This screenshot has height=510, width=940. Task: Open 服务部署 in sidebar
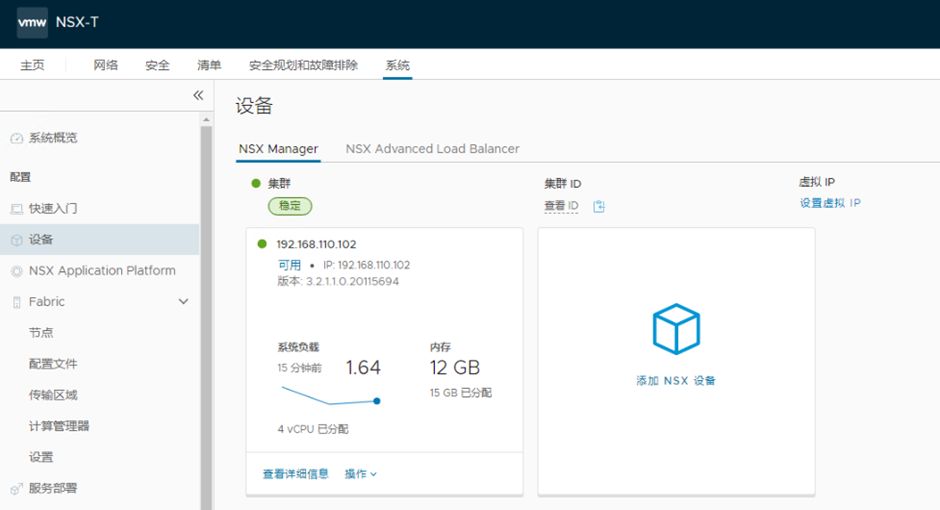(53, 488)
